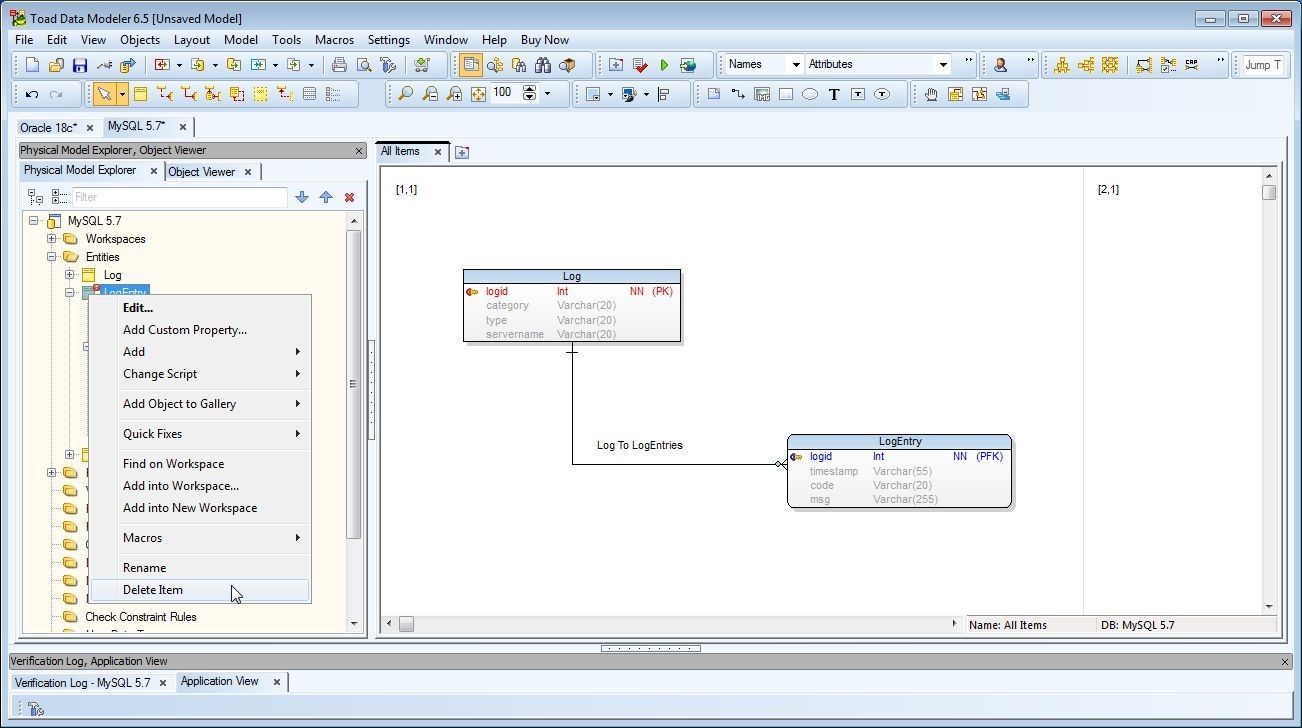Choose Add Custom Property... in context menu

tap(200, 330)
